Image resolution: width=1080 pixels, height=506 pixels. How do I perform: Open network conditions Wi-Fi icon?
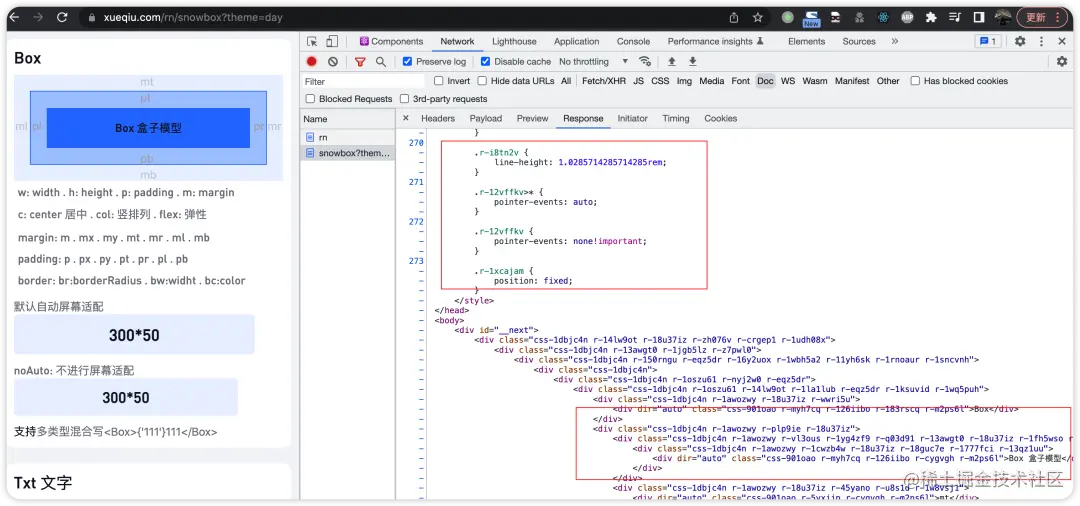pyautogui.click(x=645, y=61)
